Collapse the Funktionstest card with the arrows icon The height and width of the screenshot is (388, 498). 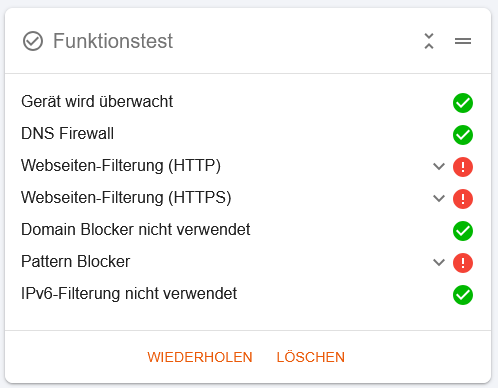point(429,41)
